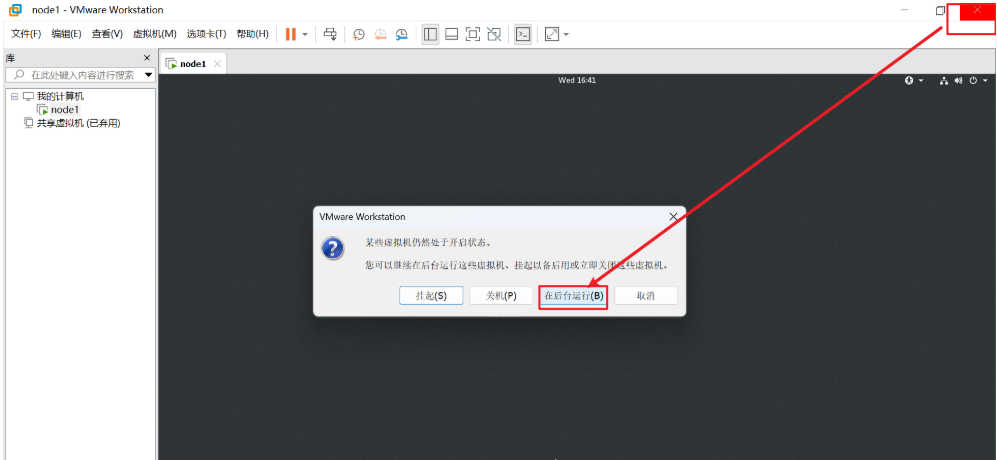Open the 文件(F) menu
Image resolution: width=997 pixels, height=460 pixels.
[26, 34]
